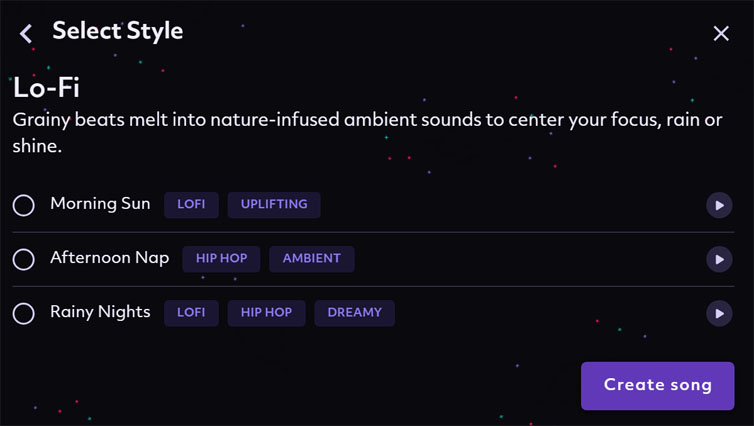This screenshot has width=754, height=426.
Task: Click the Morning Sun style name
Action: pos(100,204)
